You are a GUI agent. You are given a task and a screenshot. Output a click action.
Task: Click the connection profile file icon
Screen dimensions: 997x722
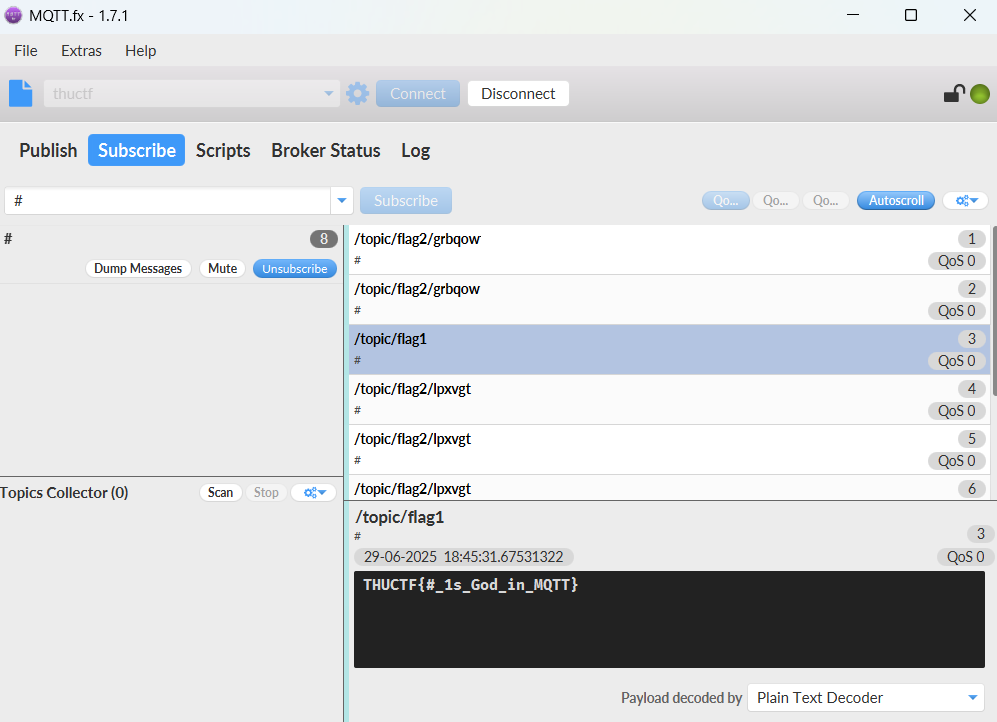(21, 93)
